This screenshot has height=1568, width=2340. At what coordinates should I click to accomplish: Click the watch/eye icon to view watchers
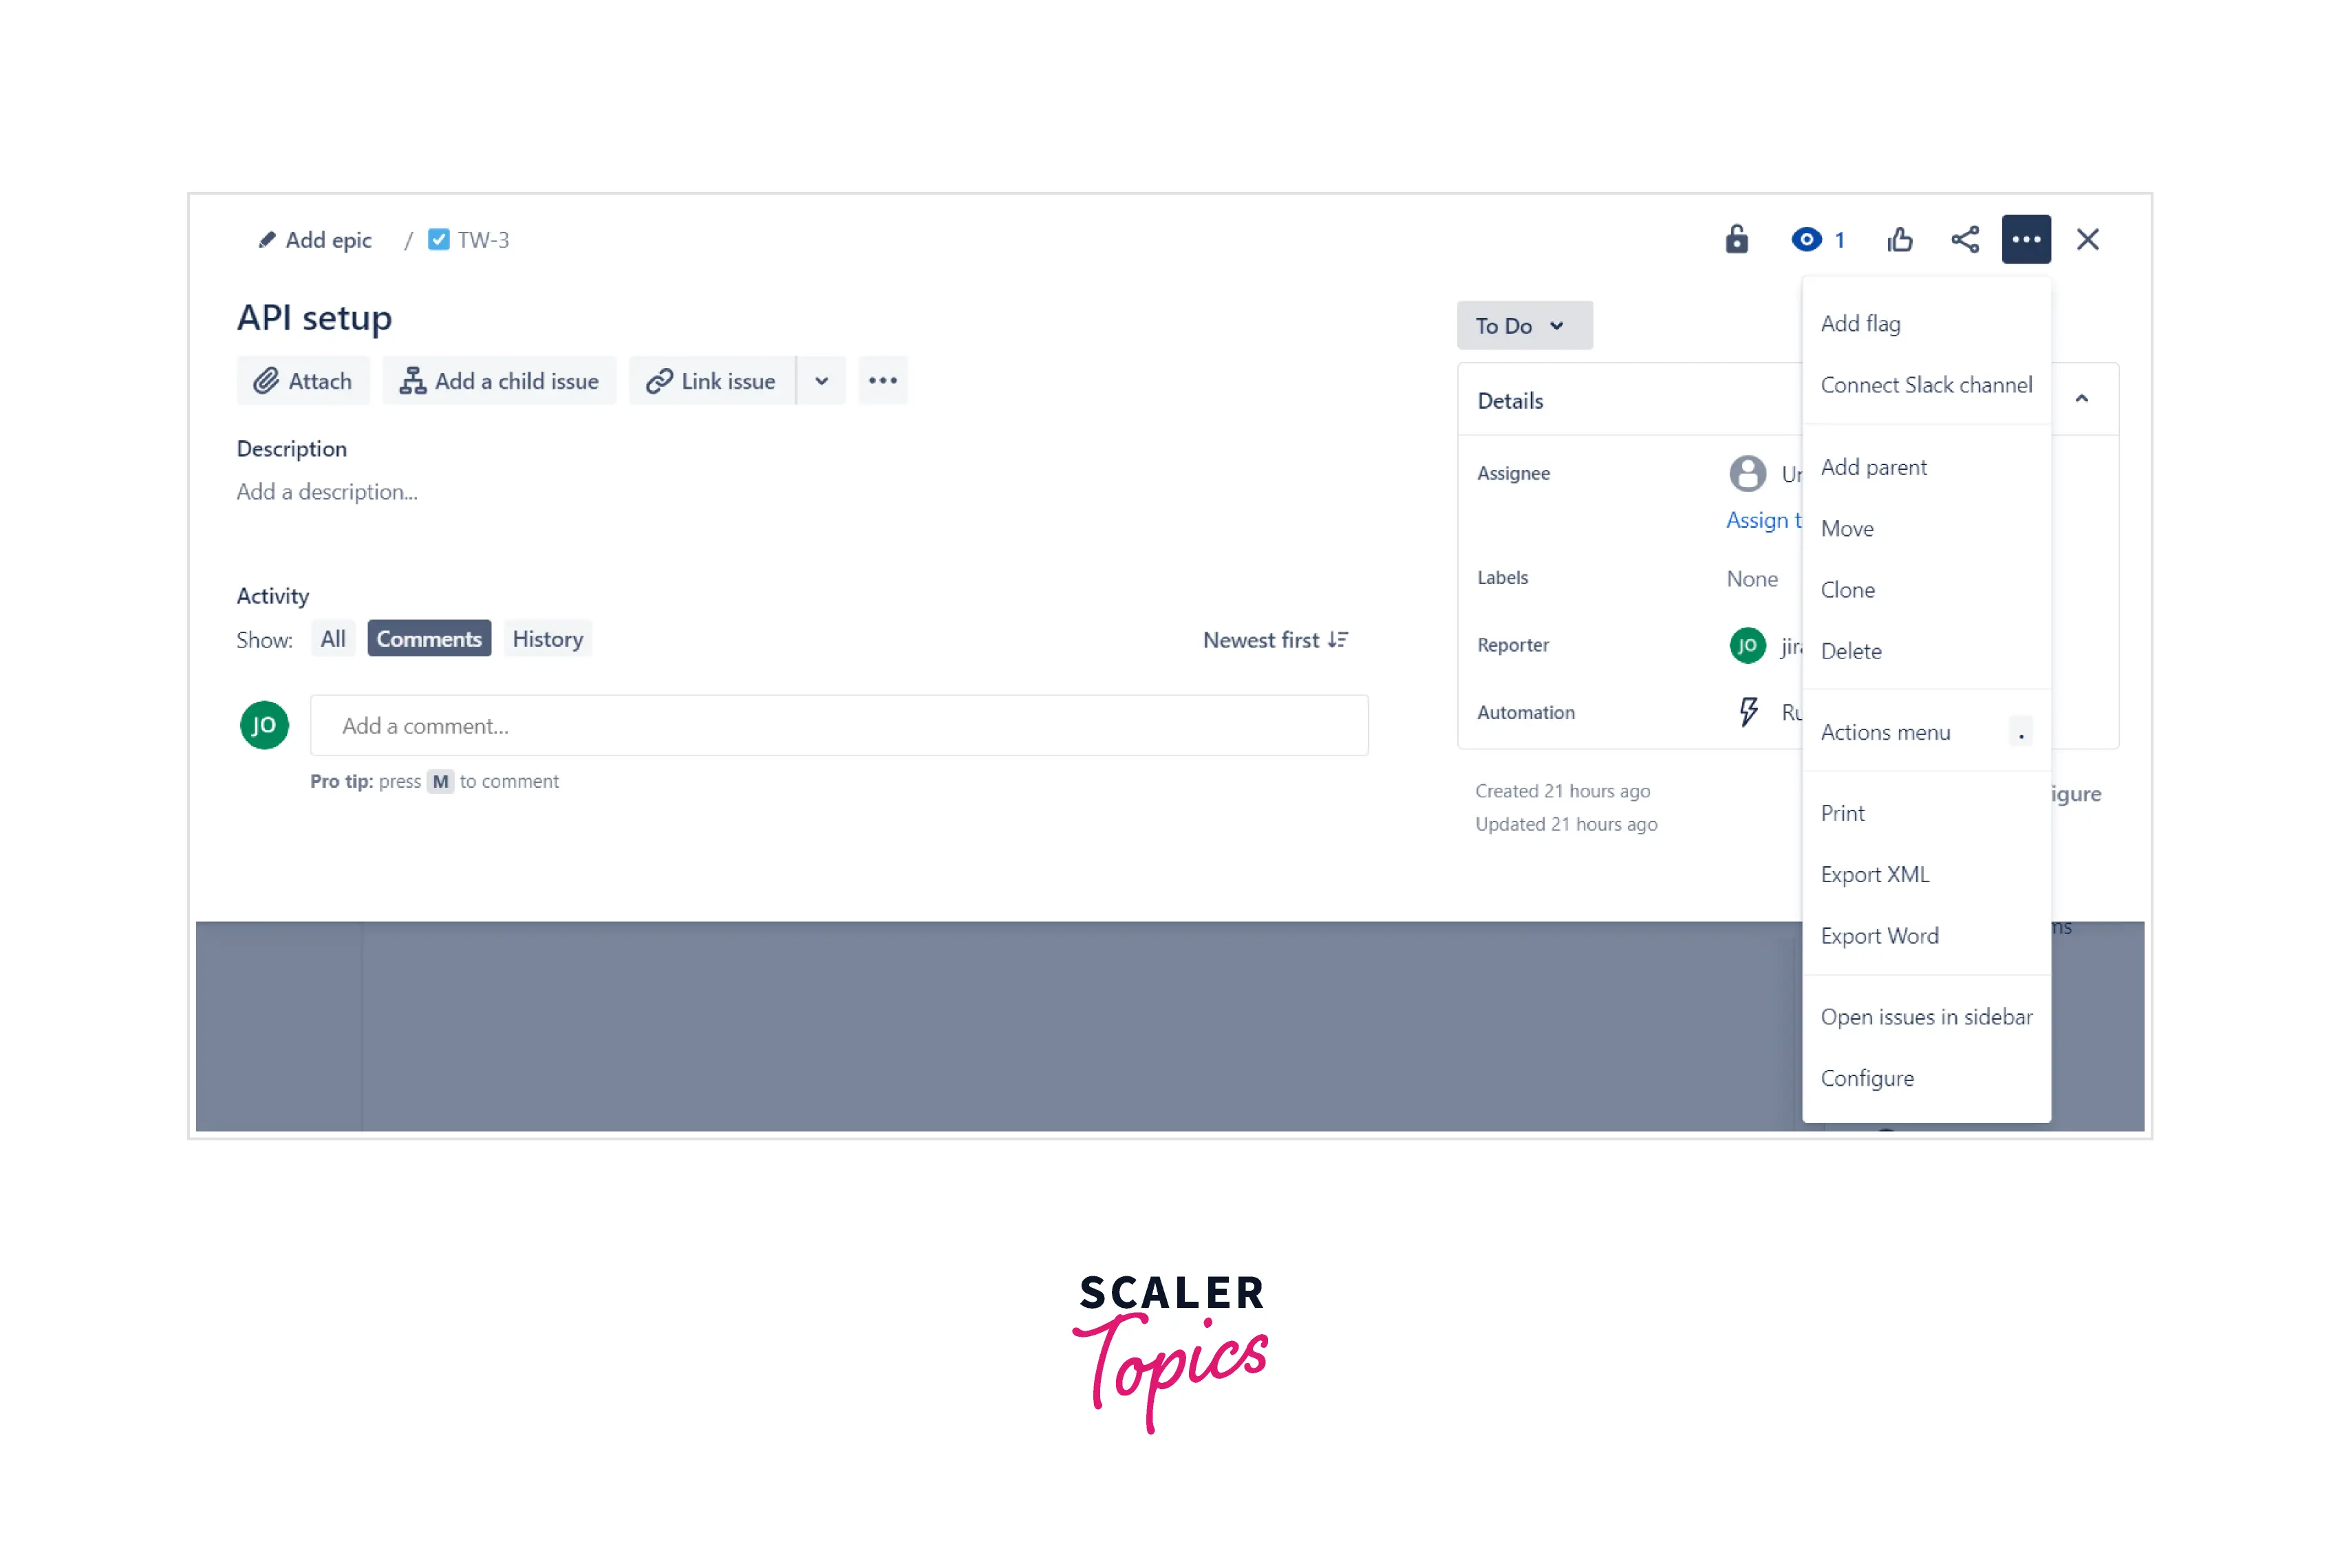click(1808, 239)
